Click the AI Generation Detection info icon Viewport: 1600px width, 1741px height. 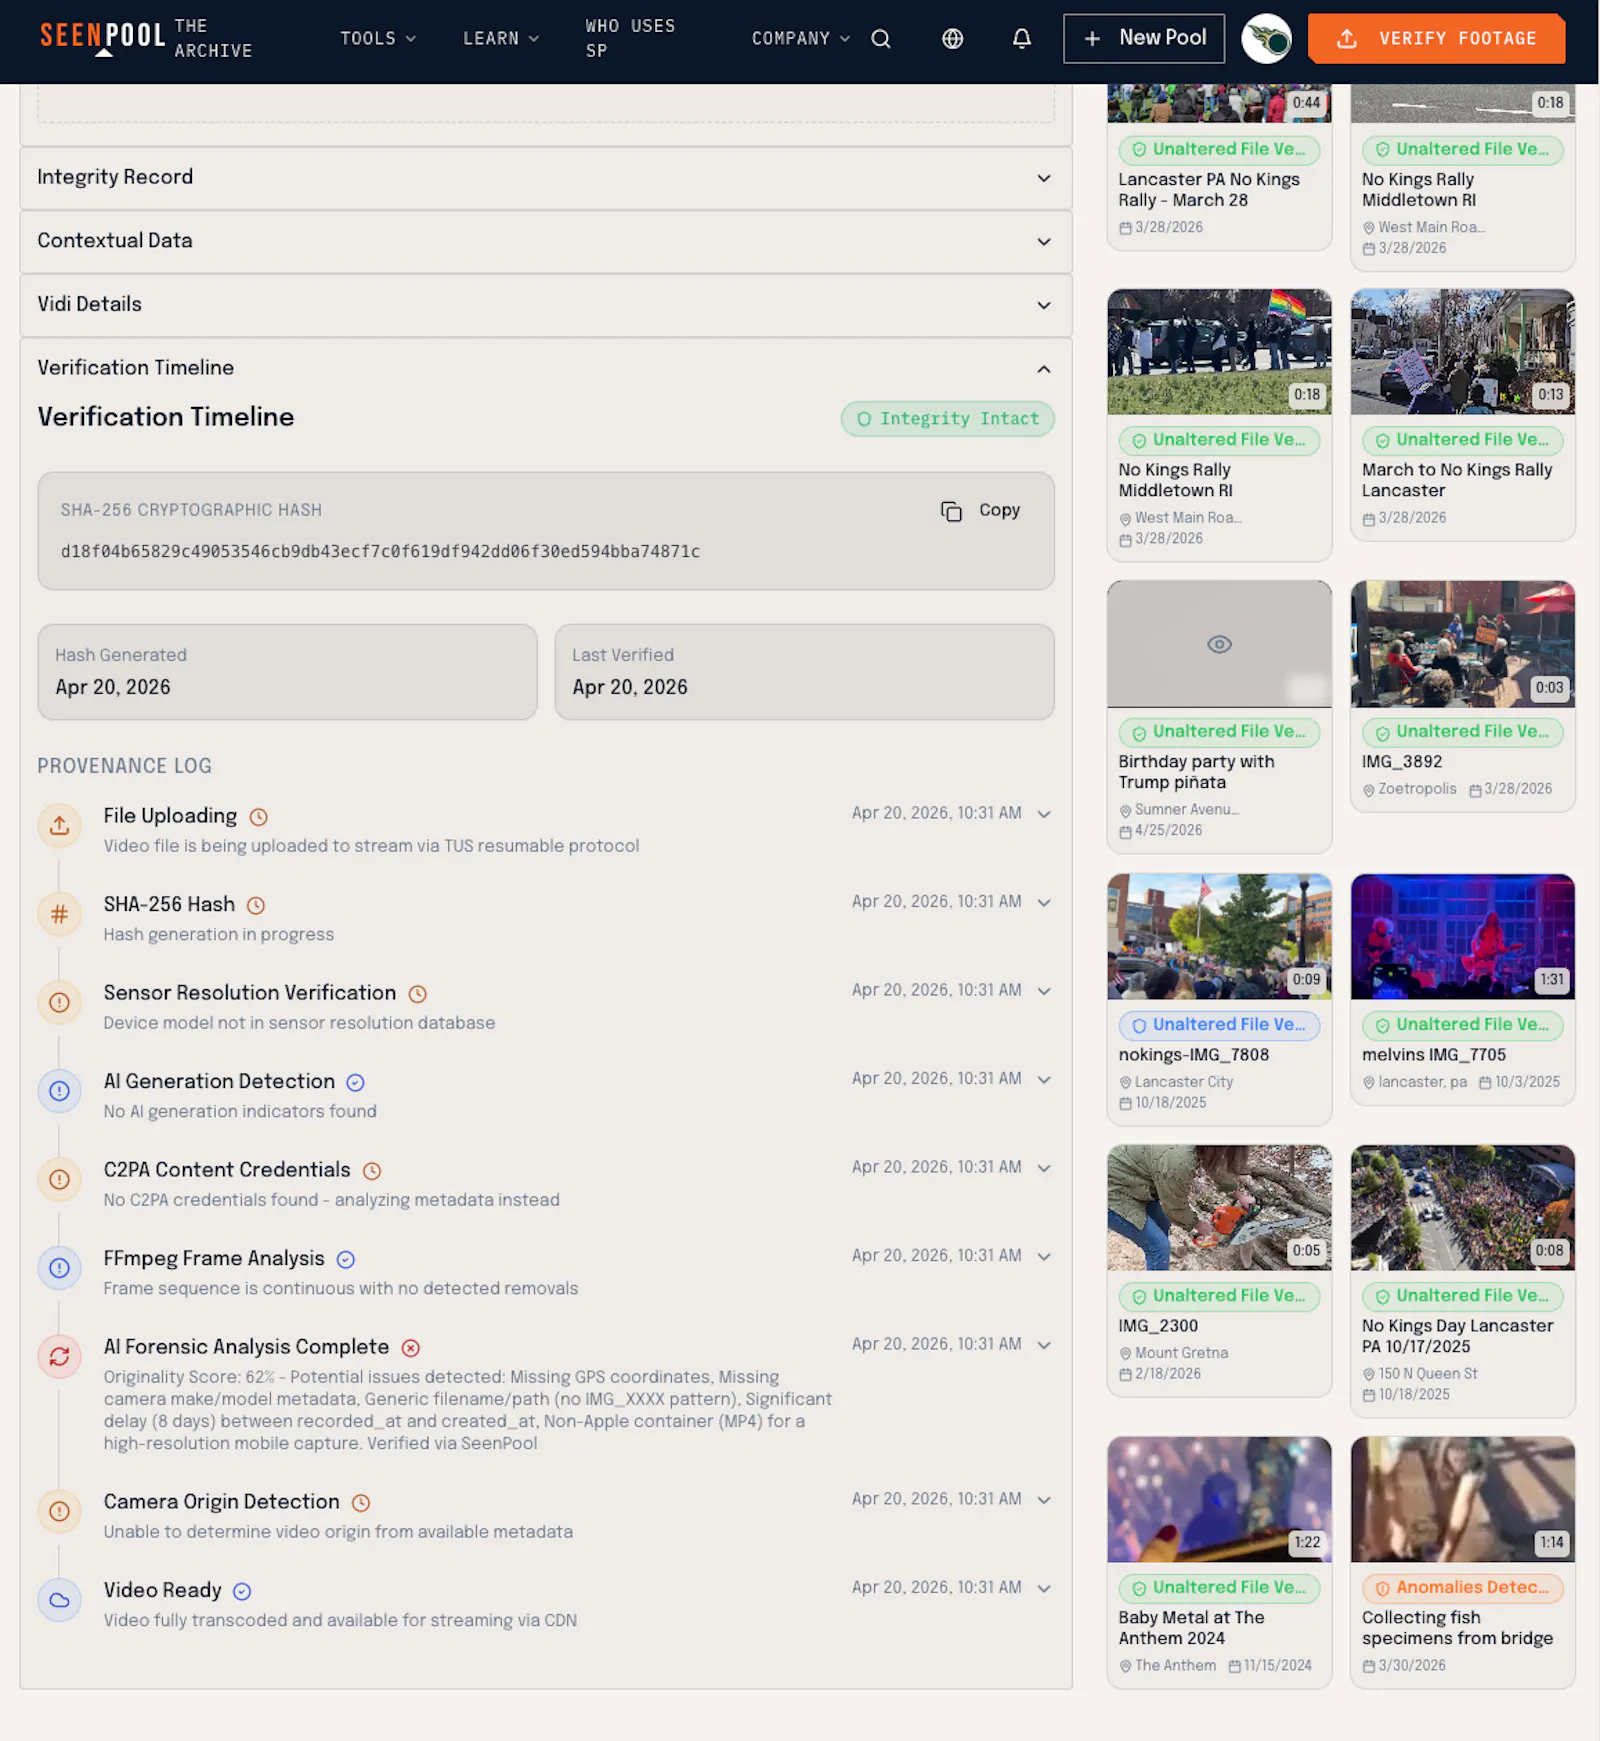[x=59, y=1091]
